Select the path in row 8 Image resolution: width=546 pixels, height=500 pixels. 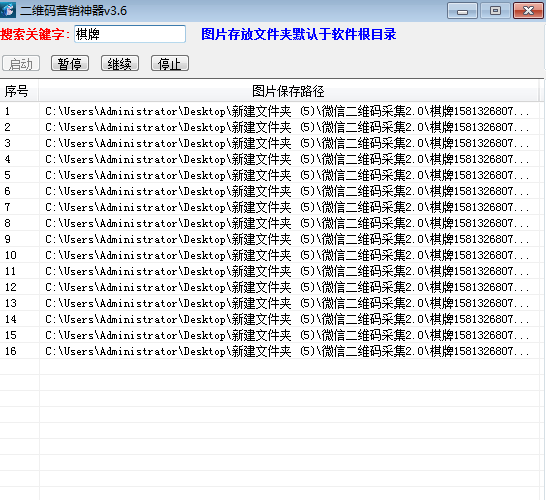pos(287,223)
